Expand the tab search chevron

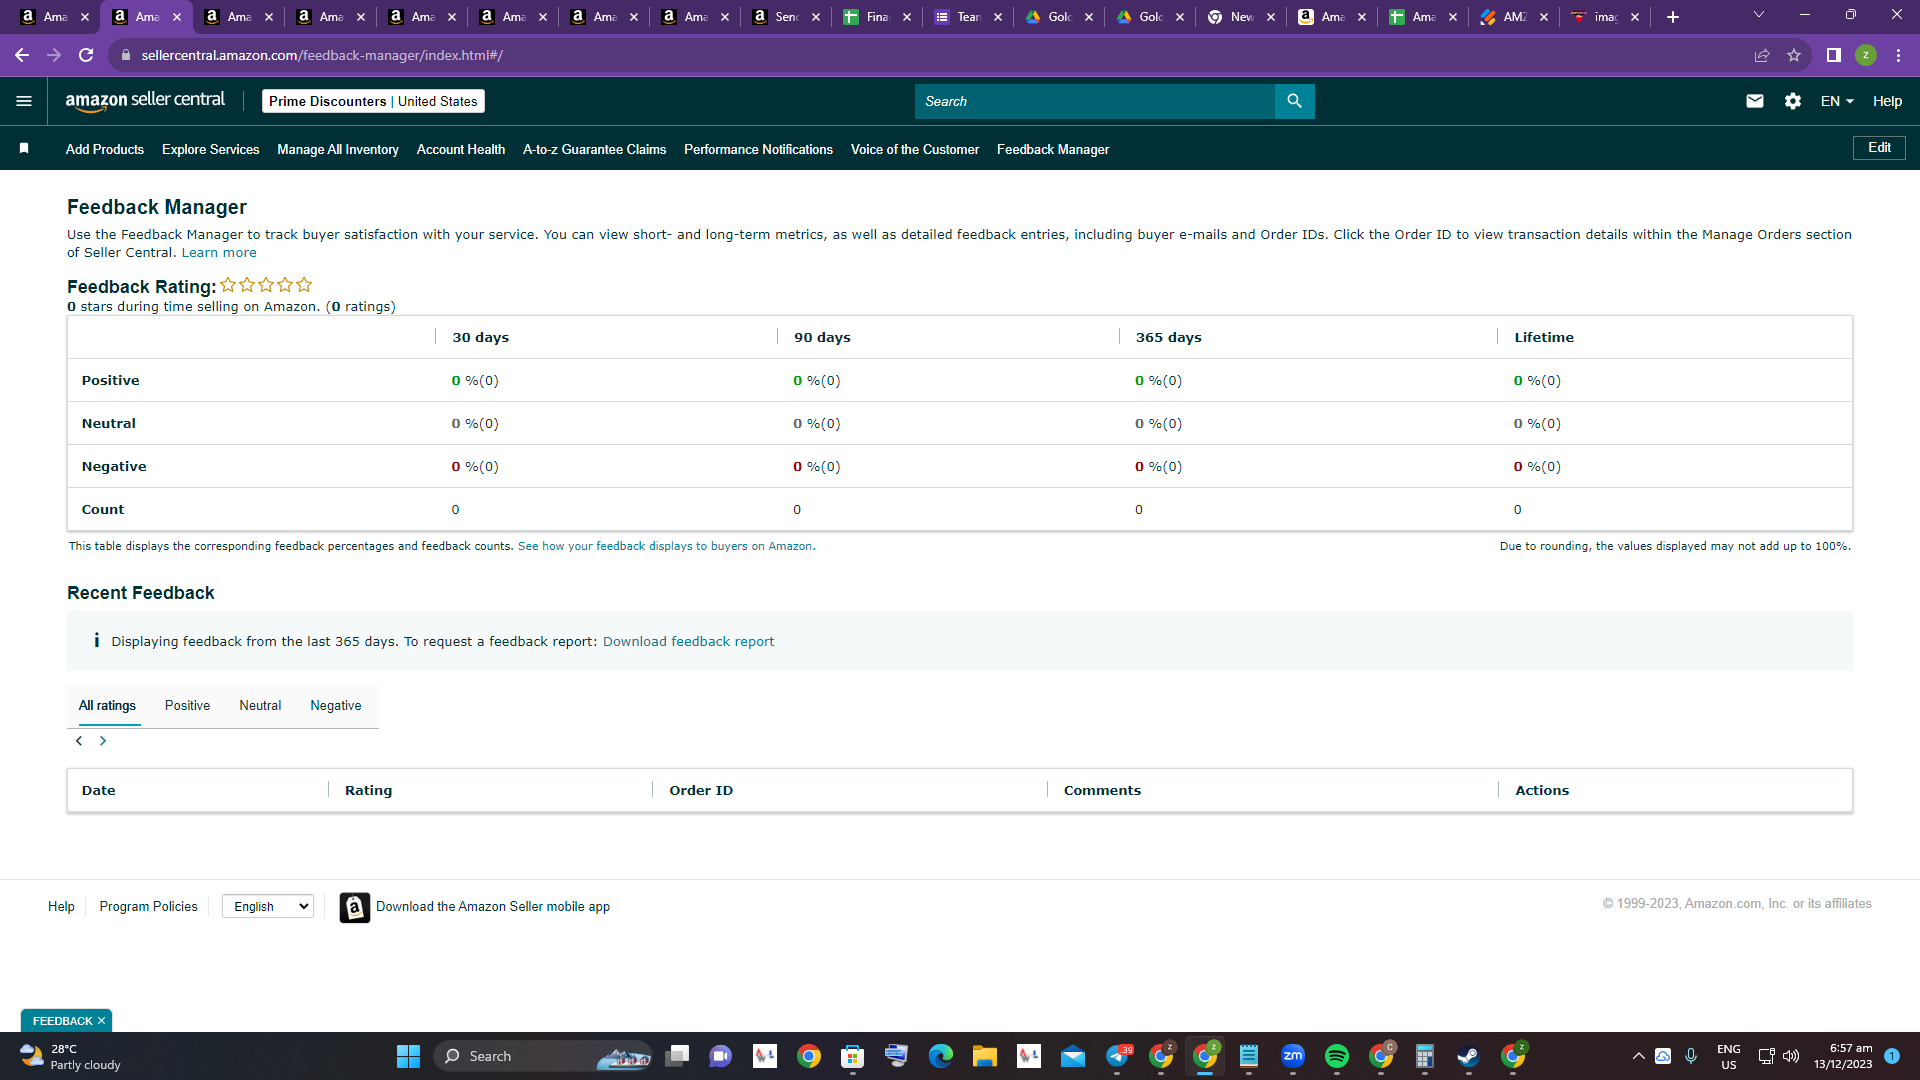tap(1759, 15)
